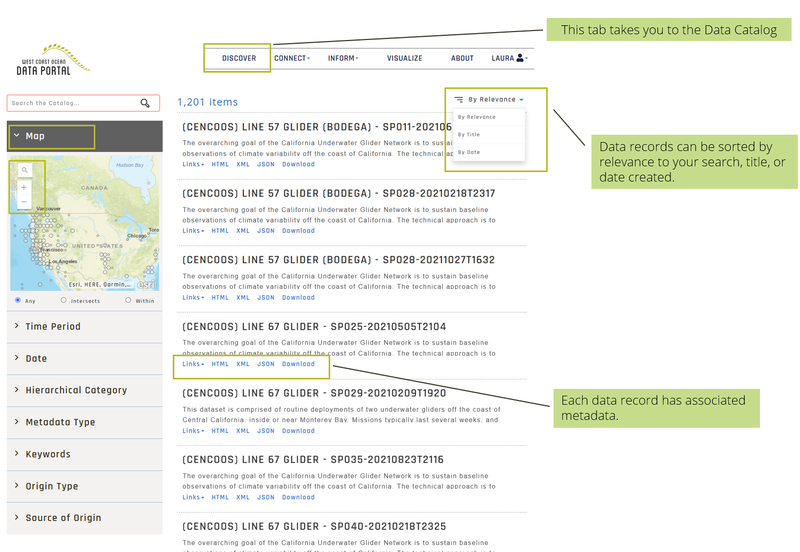Open record SP035-20210823T2116 title
Image resolution: width=800 pixels, height=552 pixels.
tap(313, 460)
